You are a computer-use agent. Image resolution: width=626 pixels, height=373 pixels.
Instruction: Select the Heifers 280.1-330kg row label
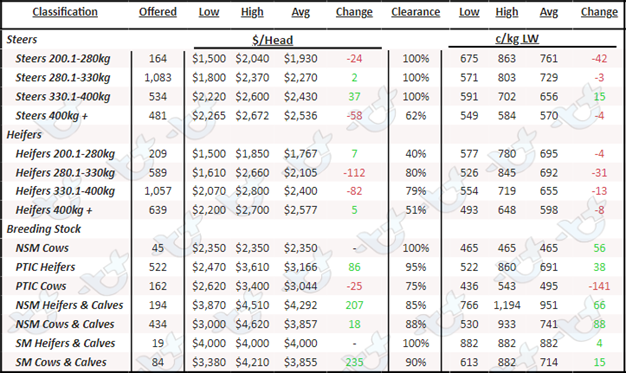pos(65,173)
